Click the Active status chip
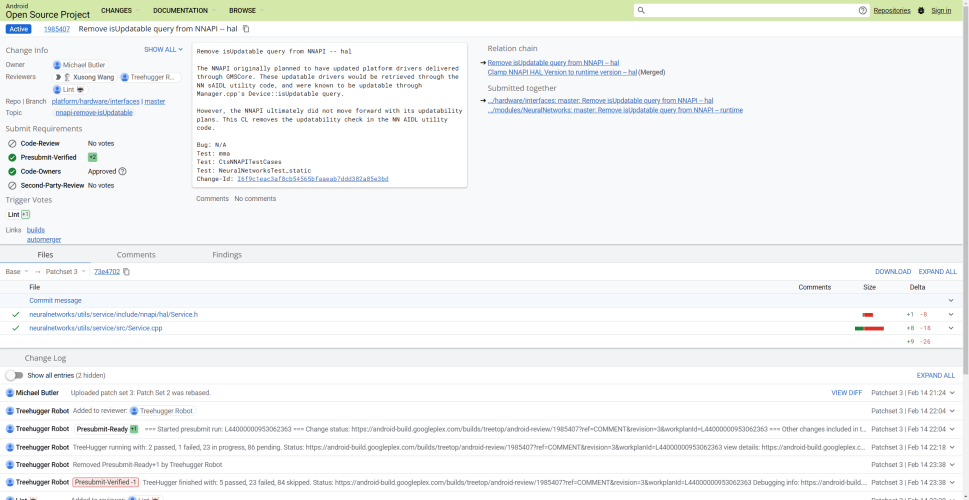Viewport: 969px width, 500px height. (x=19, y=29)
